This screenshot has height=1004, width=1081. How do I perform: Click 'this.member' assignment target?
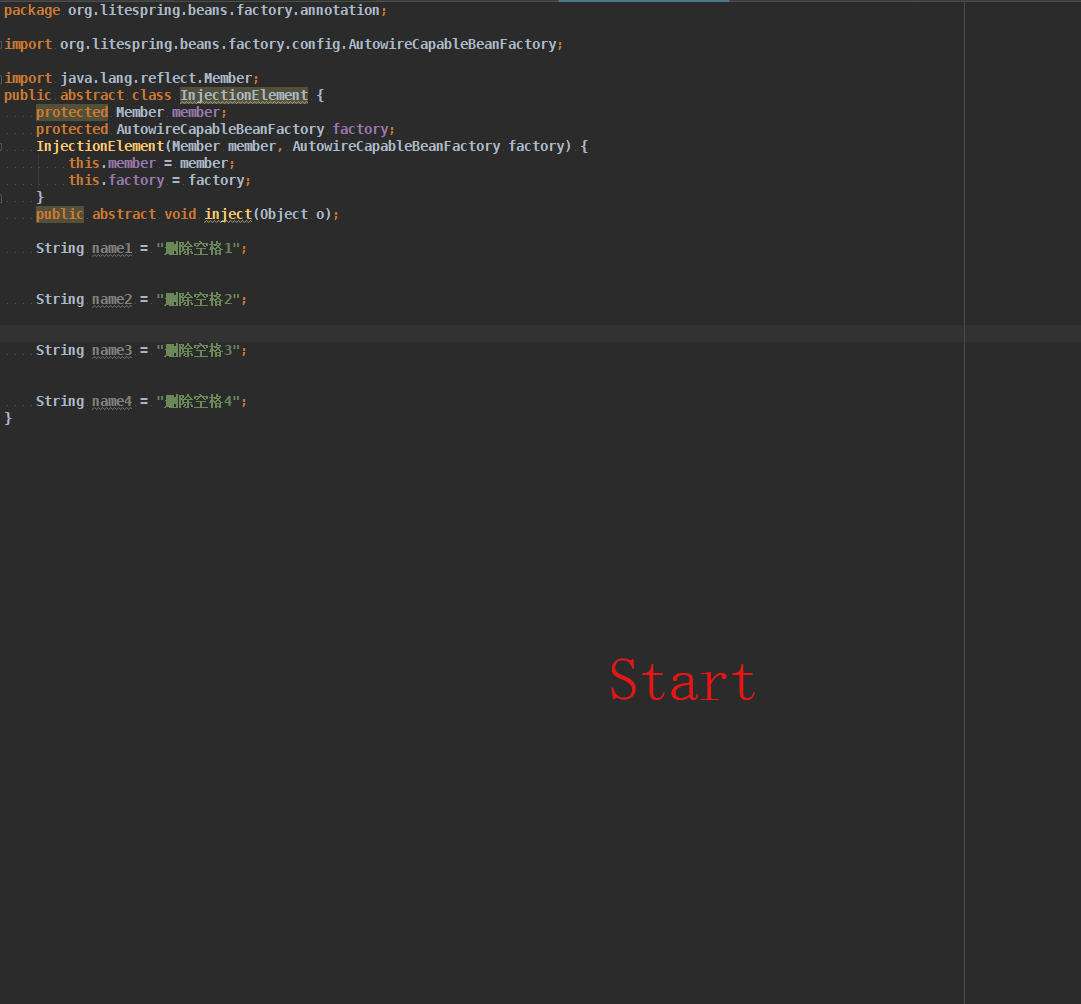[112, 163]
